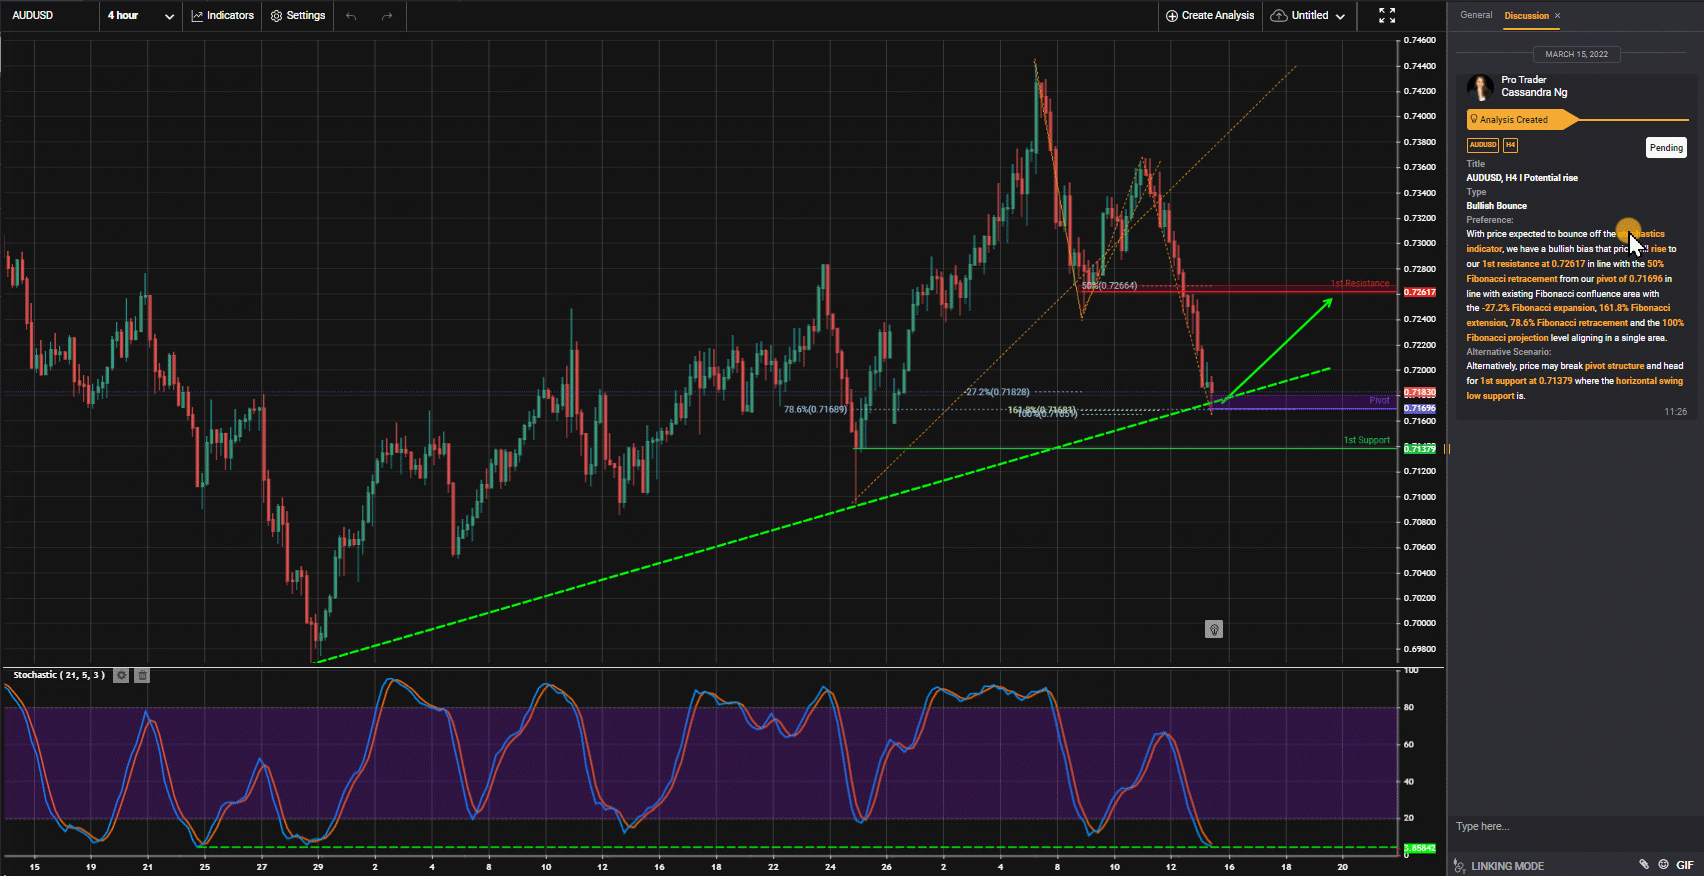
Task: Click the current price tag 0.71830
Action: (1420, 393)
